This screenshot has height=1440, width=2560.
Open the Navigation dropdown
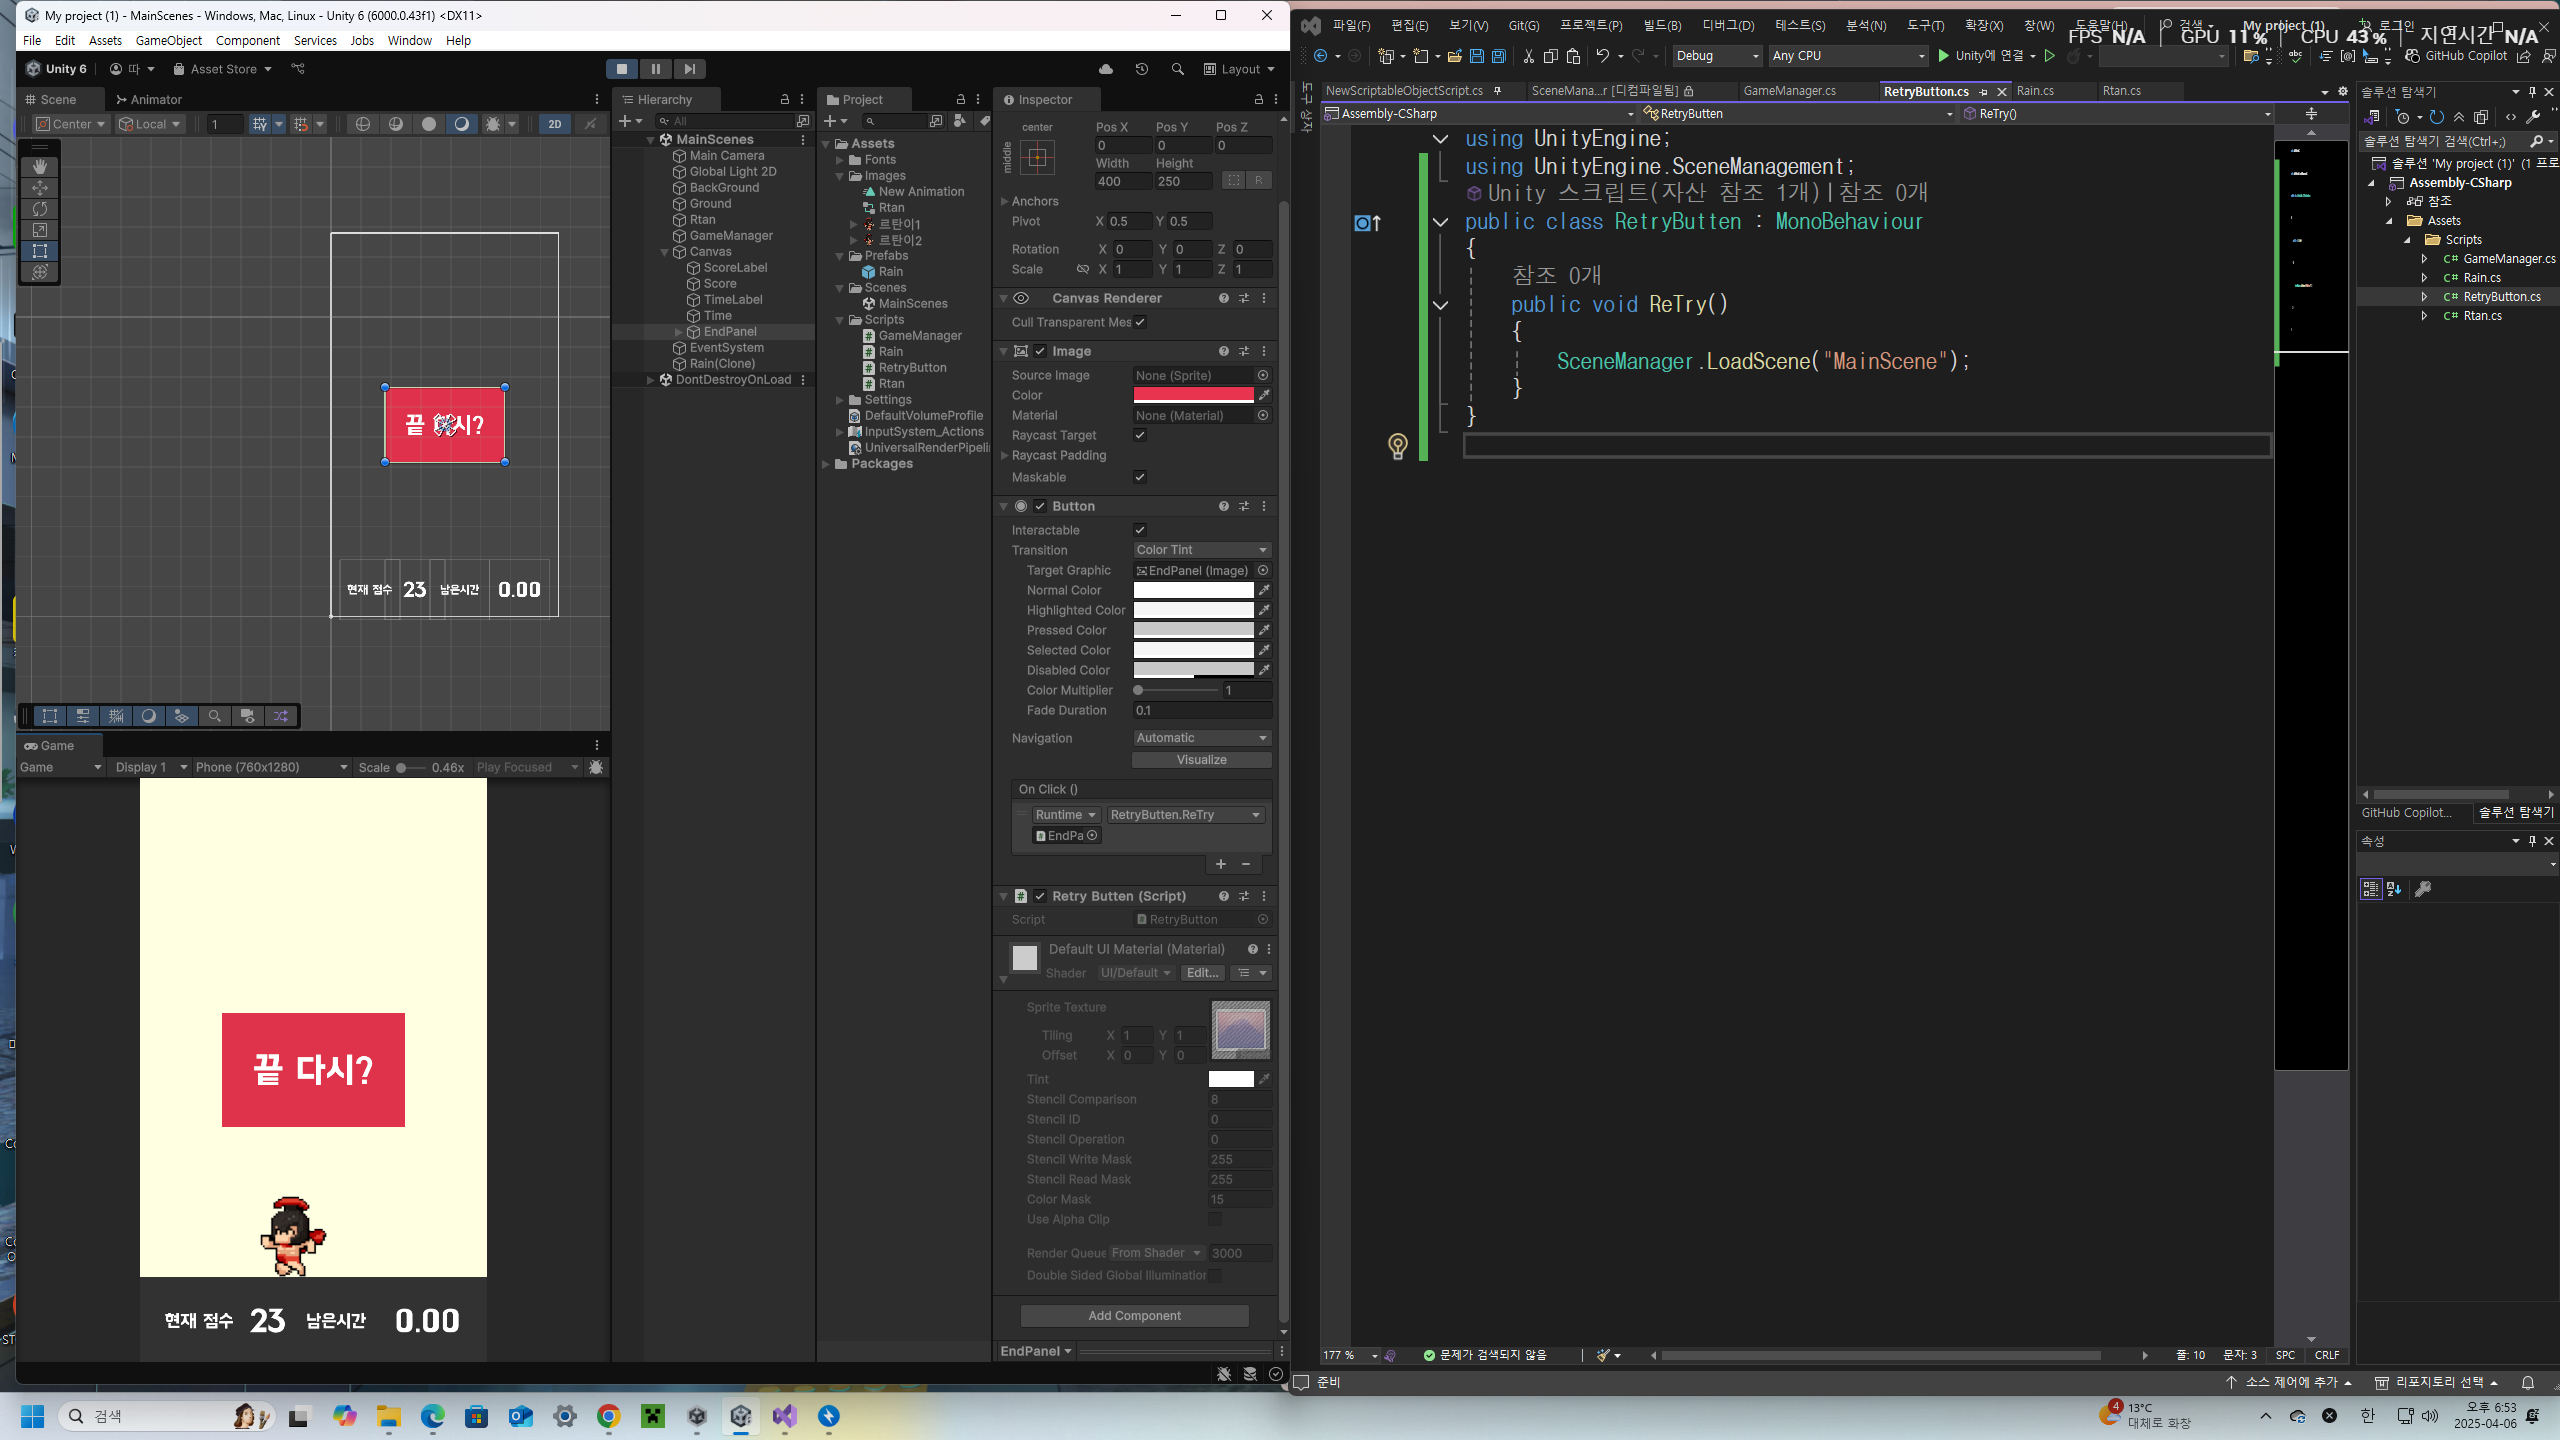(1202, 738)
